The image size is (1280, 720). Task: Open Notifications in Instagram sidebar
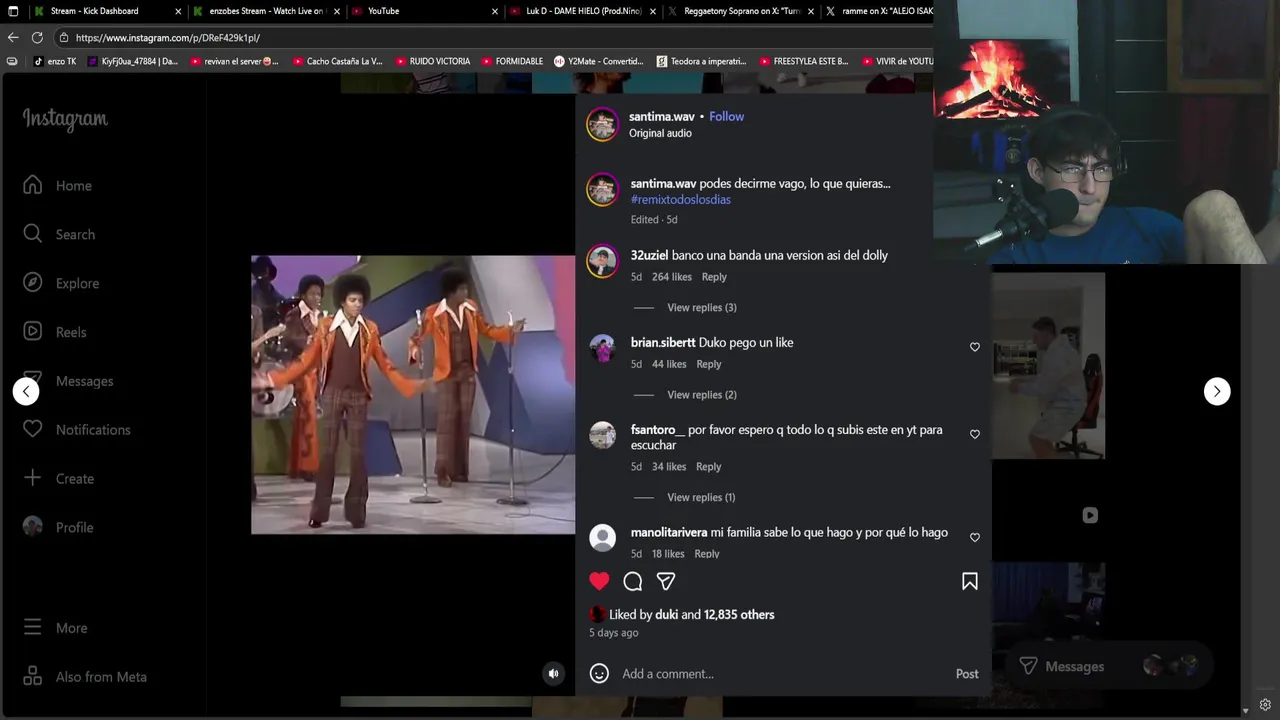77,430
